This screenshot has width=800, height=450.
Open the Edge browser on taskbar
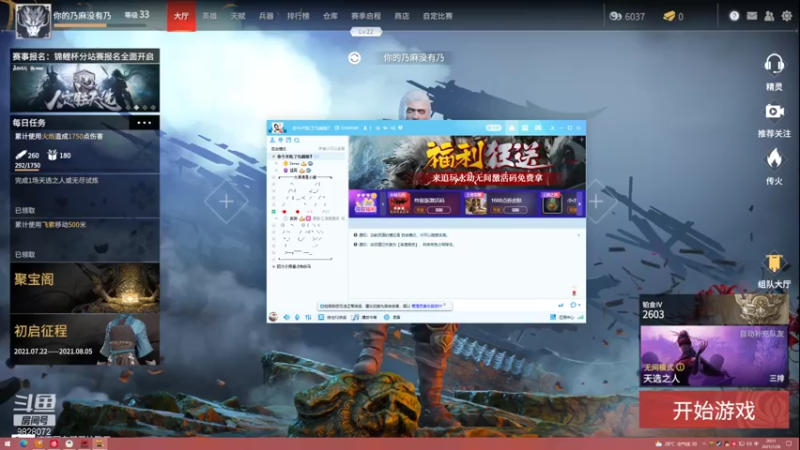(23, 444)
